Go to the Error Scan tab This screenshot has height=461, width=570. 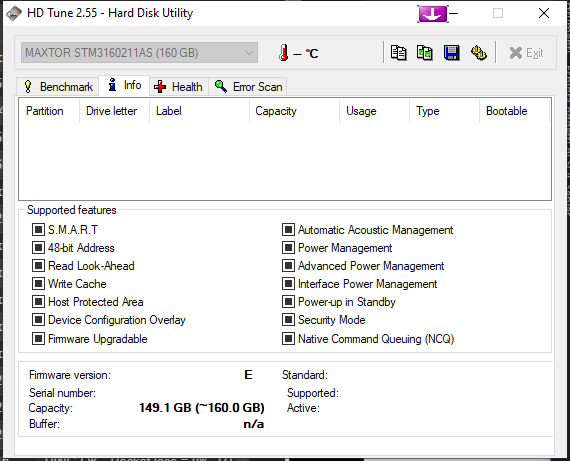248,87
